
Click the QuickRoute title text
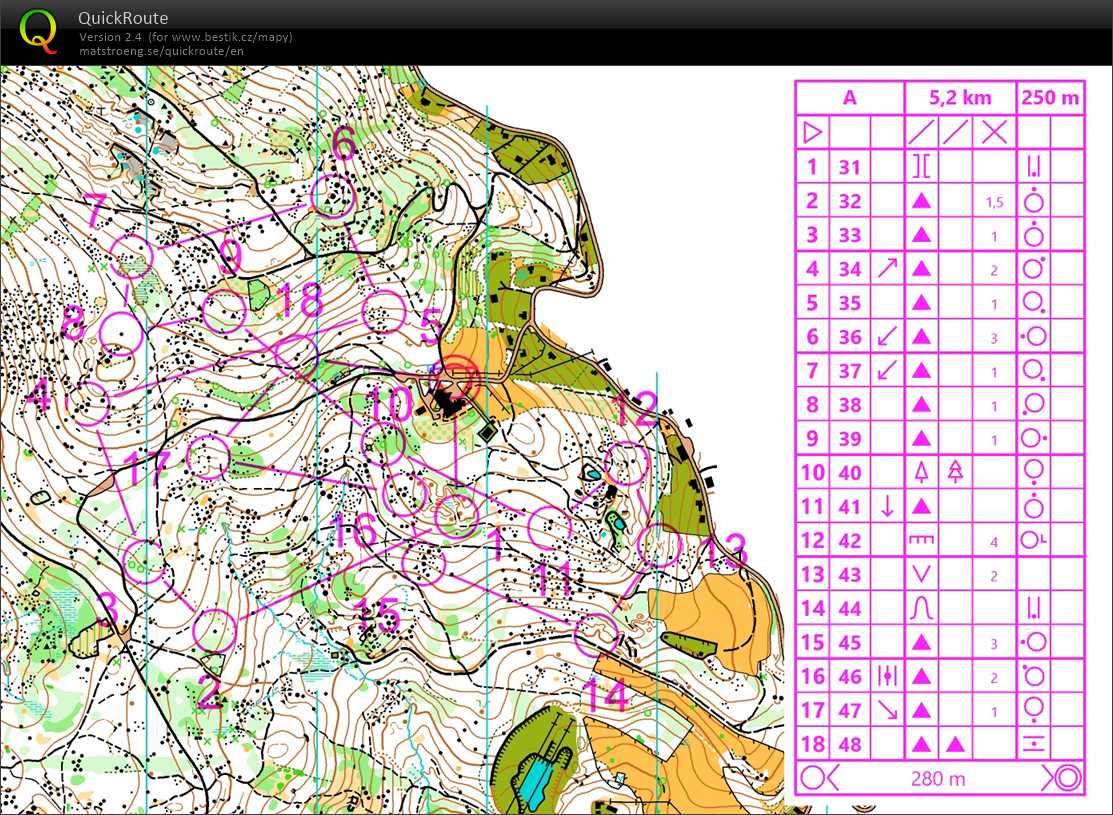123,18
